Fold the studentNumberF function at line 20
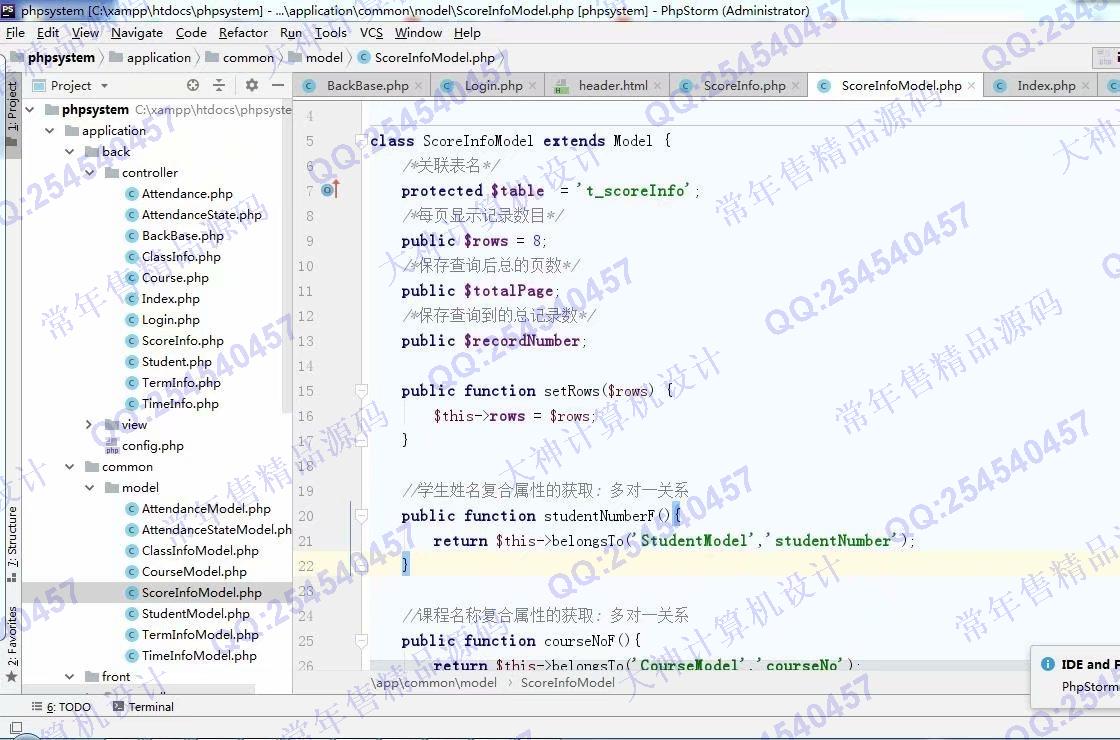 (361, 516)
